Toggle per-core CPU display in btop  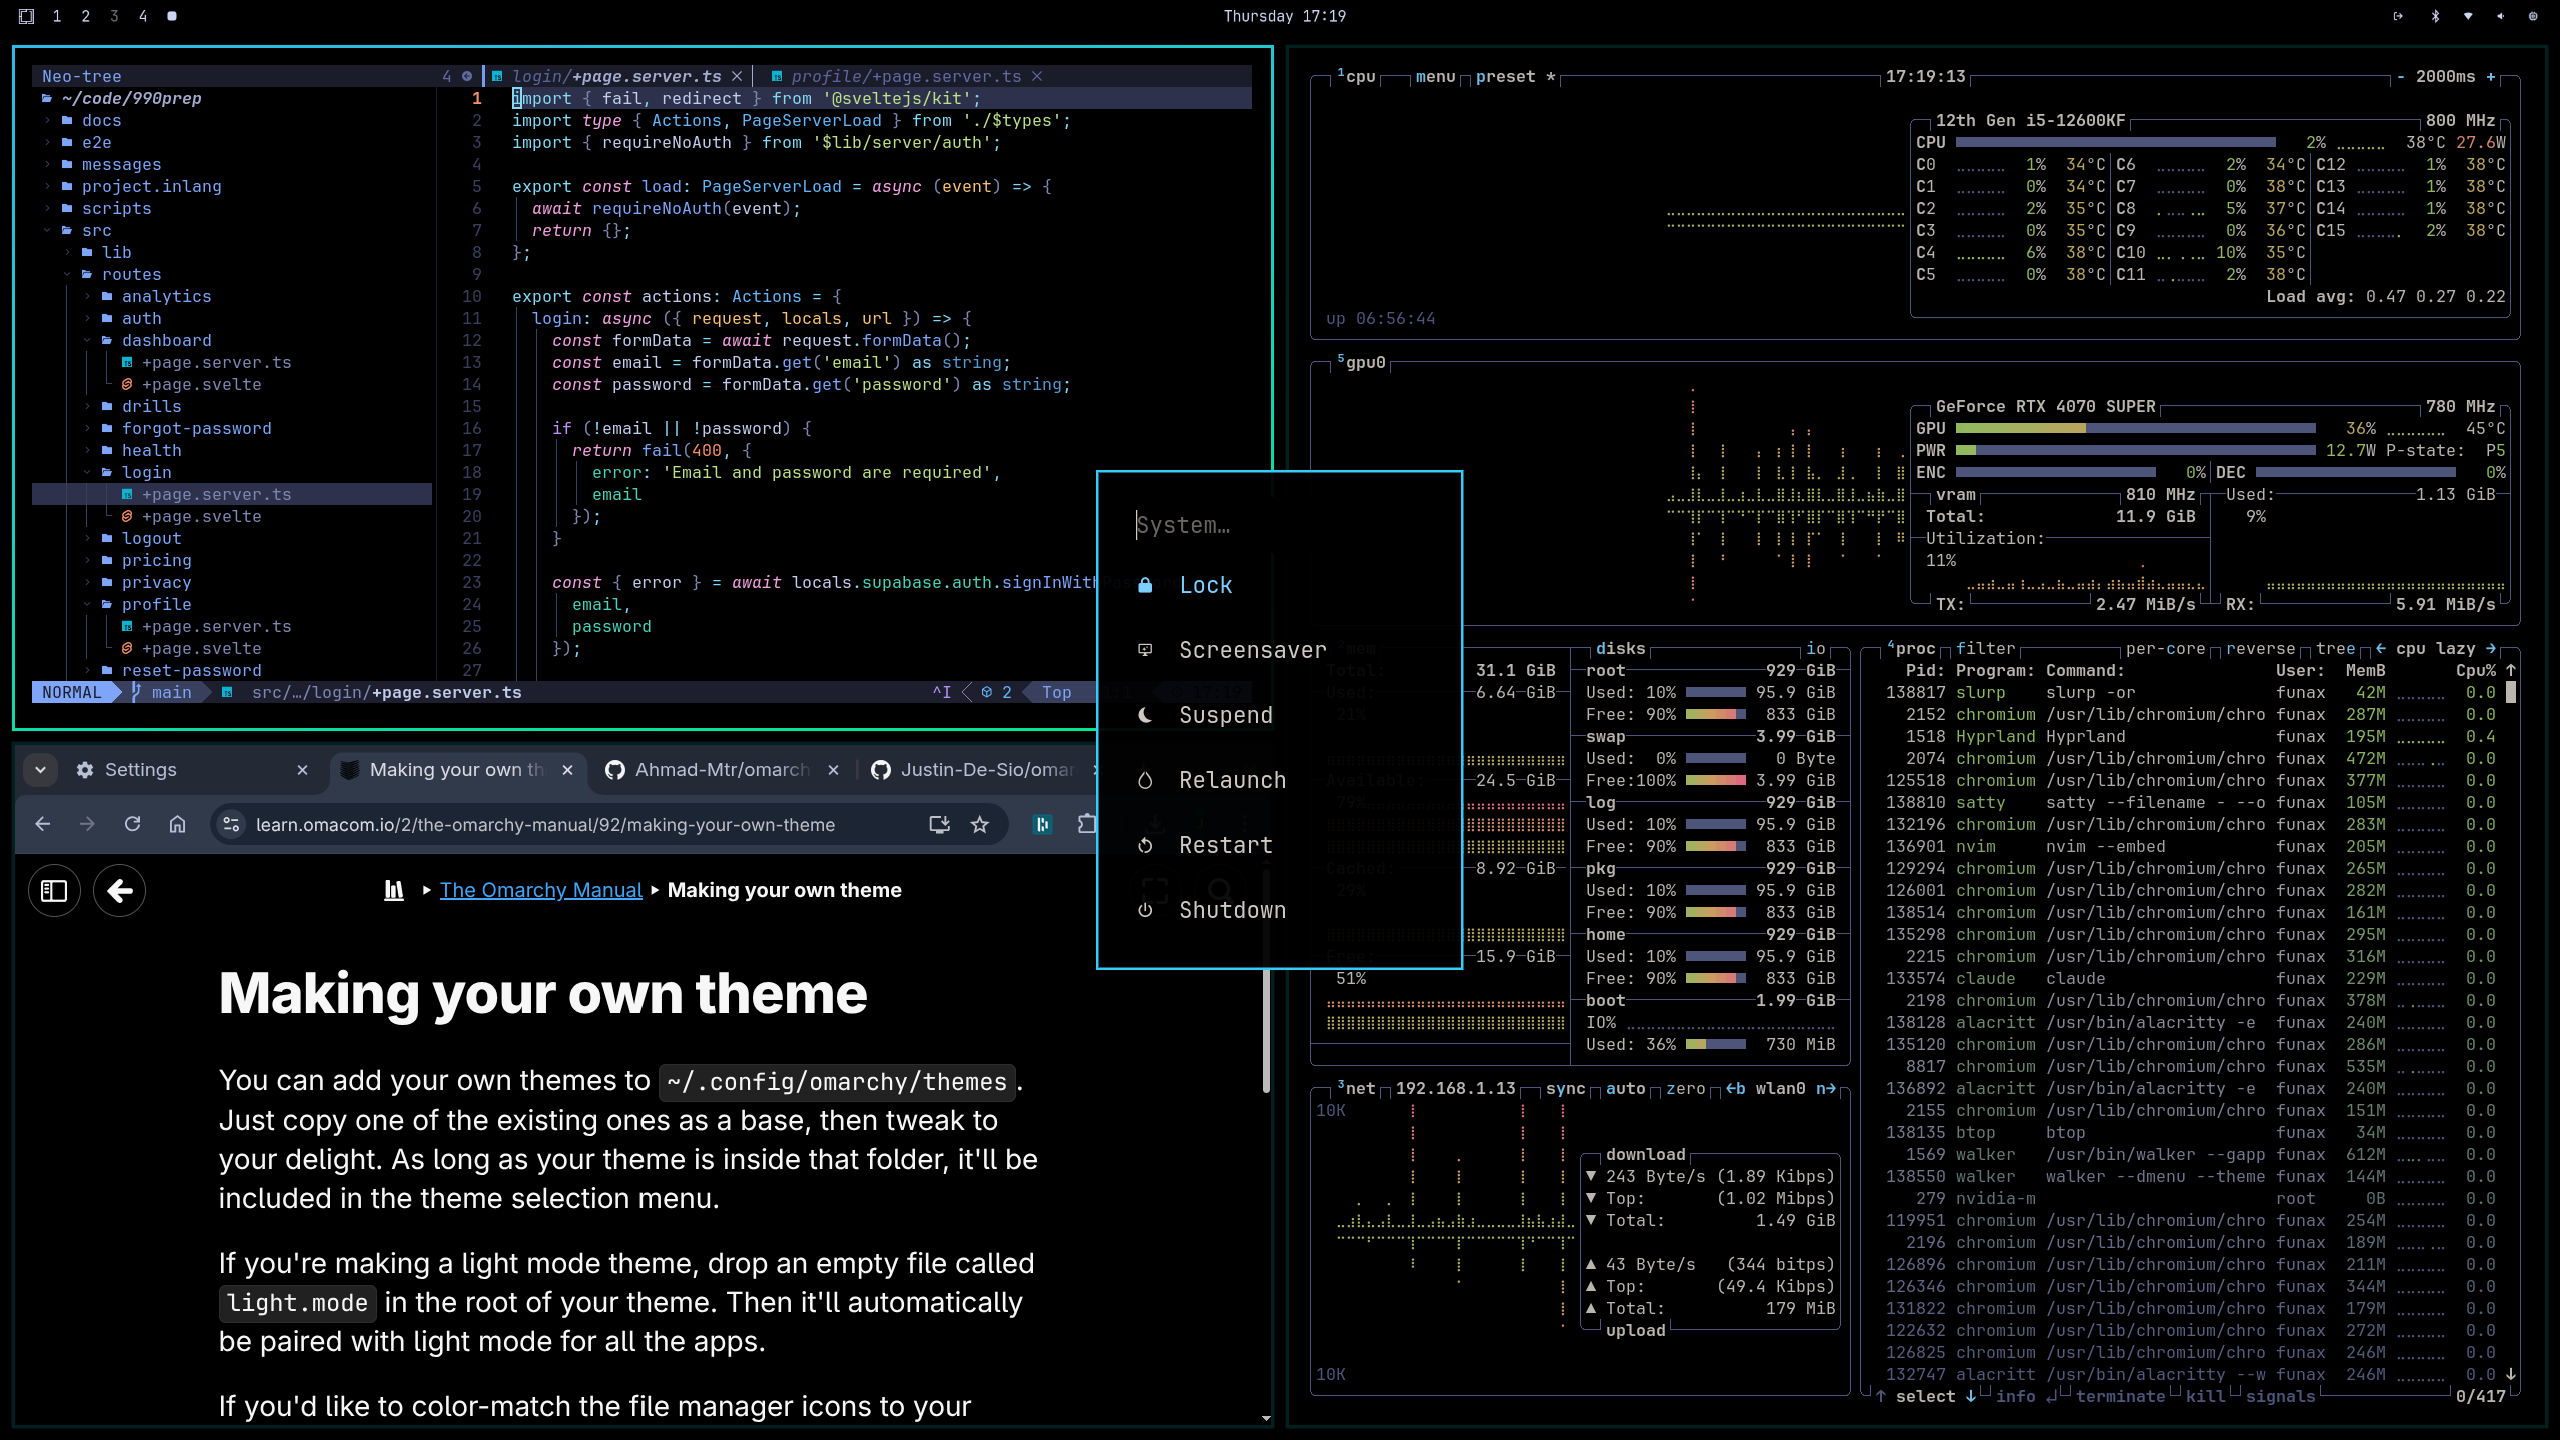point(2165,649)
